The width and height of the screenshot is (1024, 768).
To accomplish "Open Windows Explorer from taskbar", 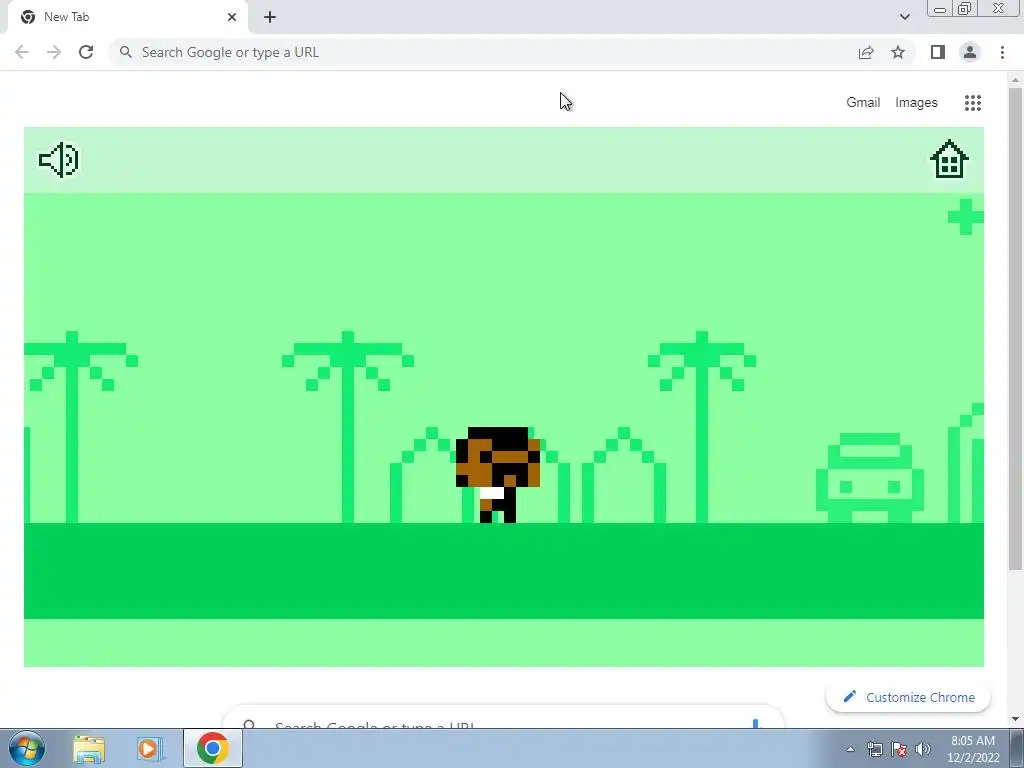I will point(89,748).
